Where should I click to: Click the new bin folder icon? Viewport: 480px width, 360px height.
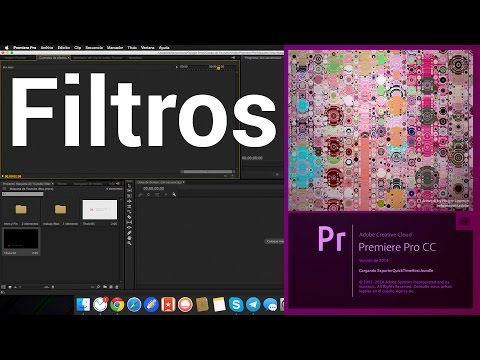pyautogui.click(x=105, y=287)
